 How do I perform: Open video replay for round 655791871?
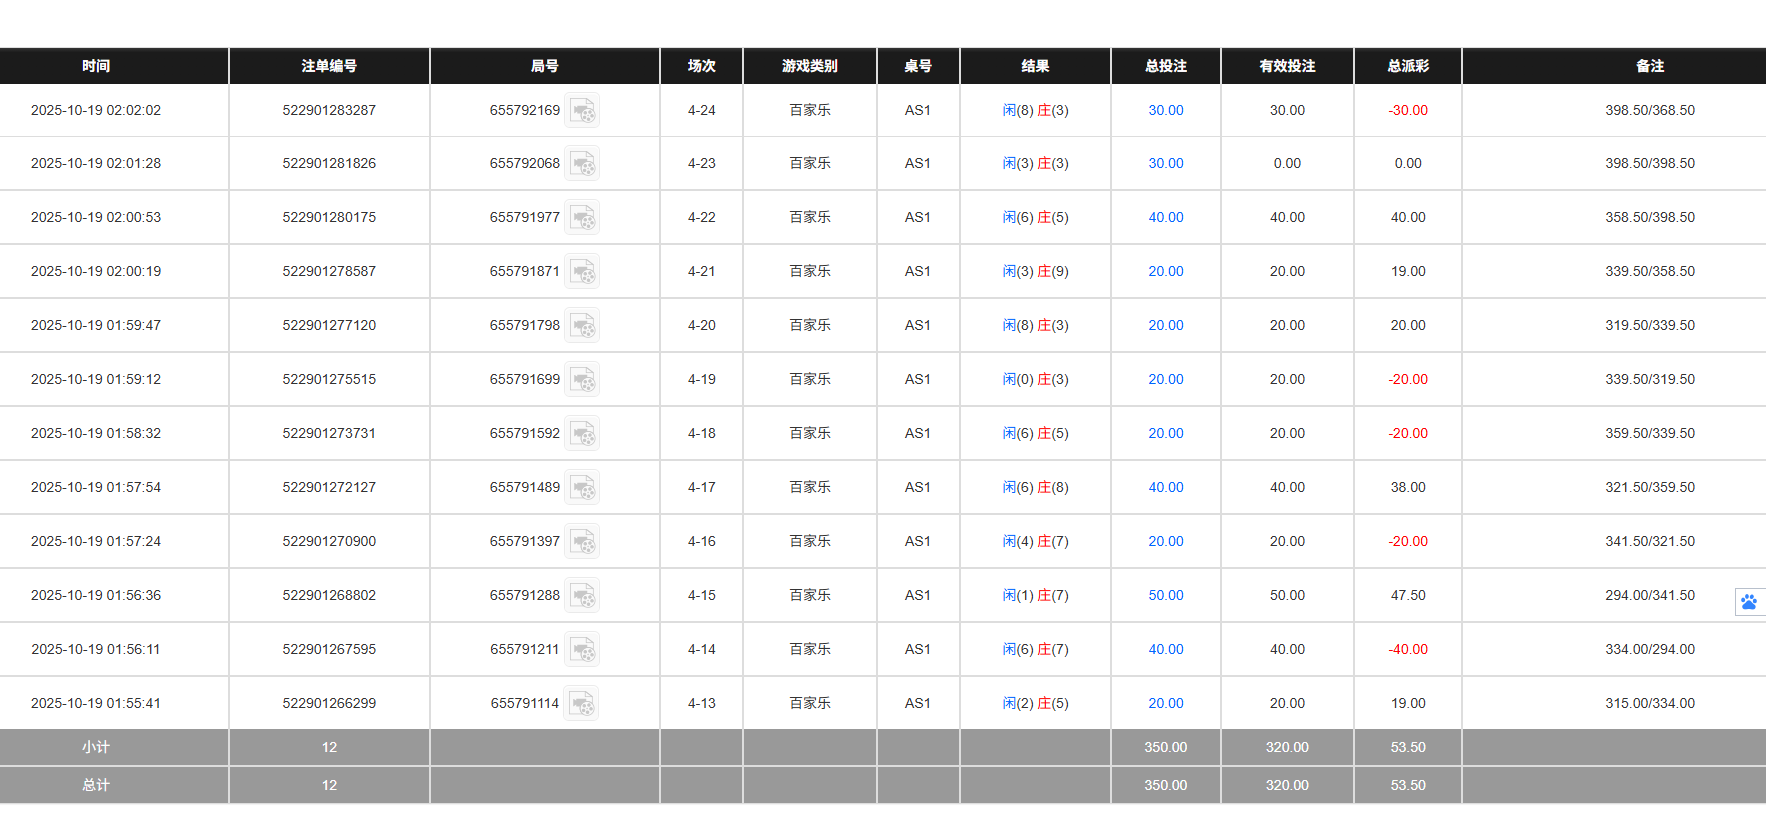[583, 271]
